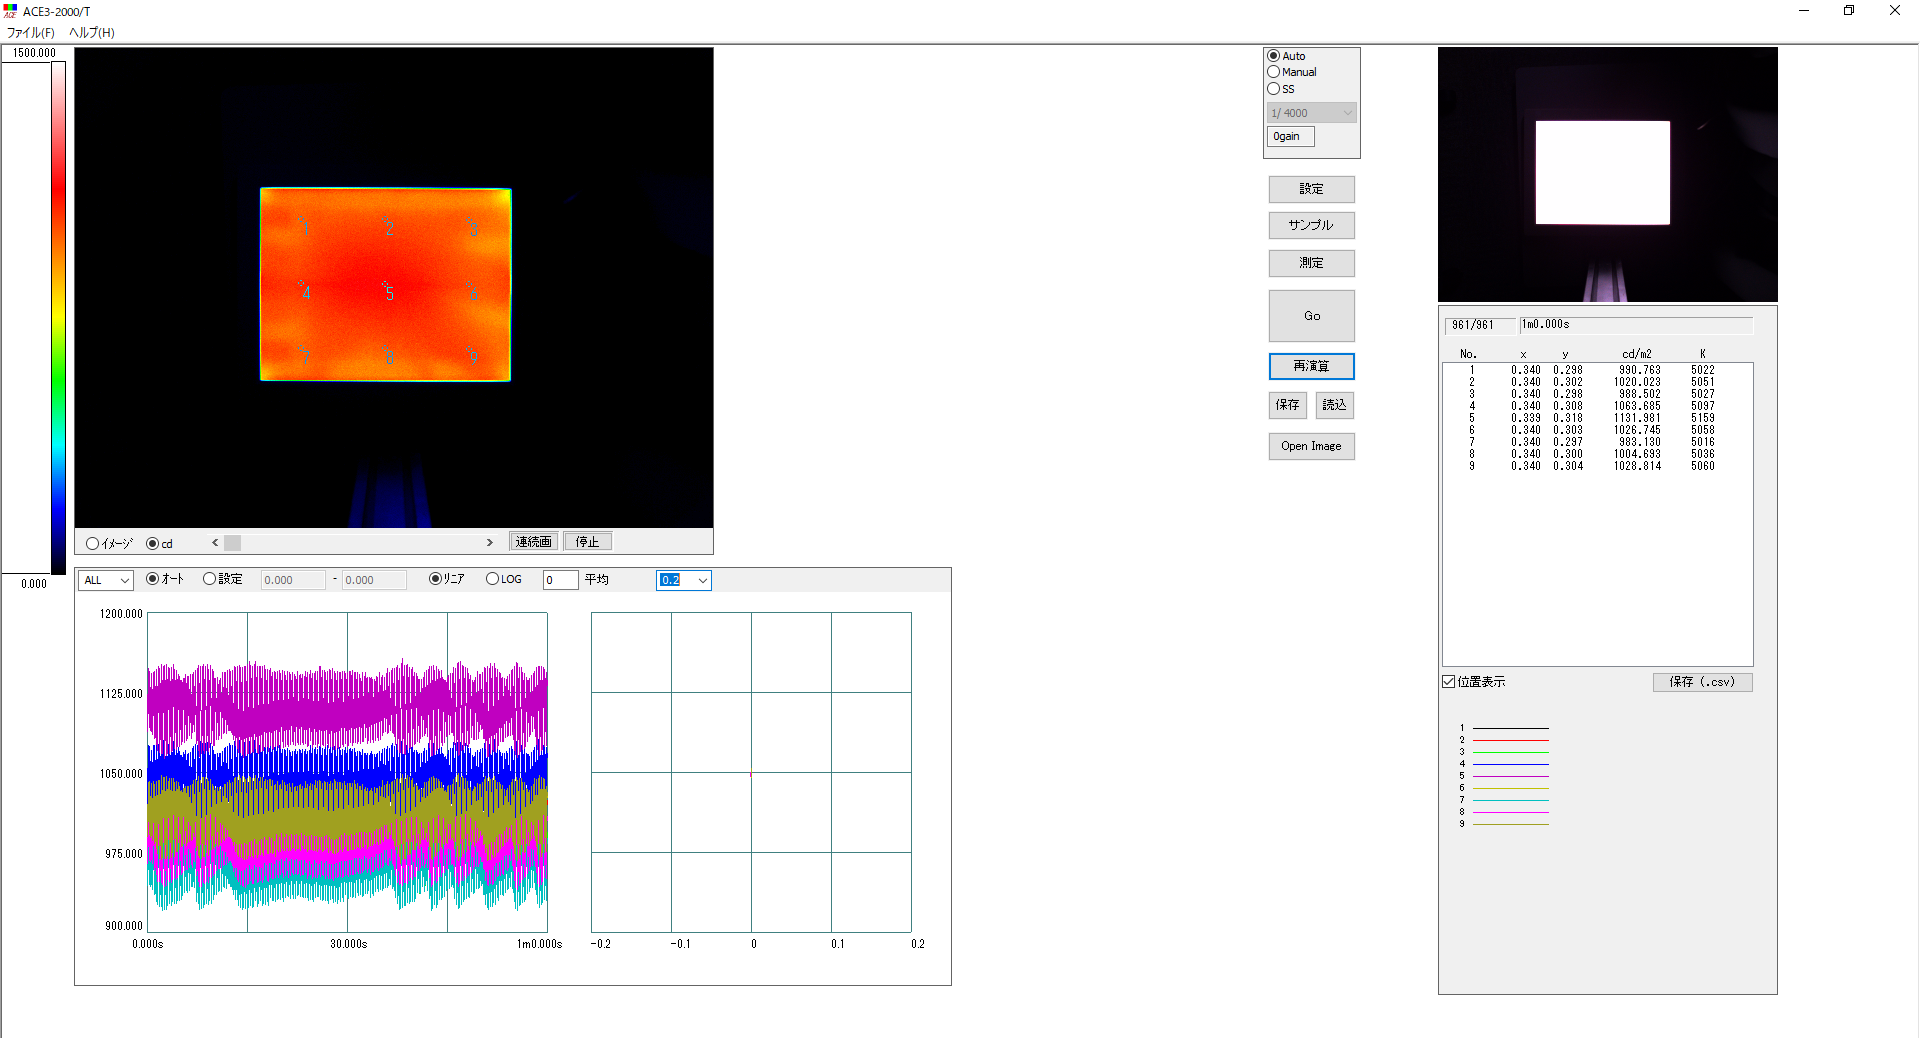Open the 1/4000 shutter speed dropdown
The height and width of the screenshot is (1038, 1920).
point(1311,113)
